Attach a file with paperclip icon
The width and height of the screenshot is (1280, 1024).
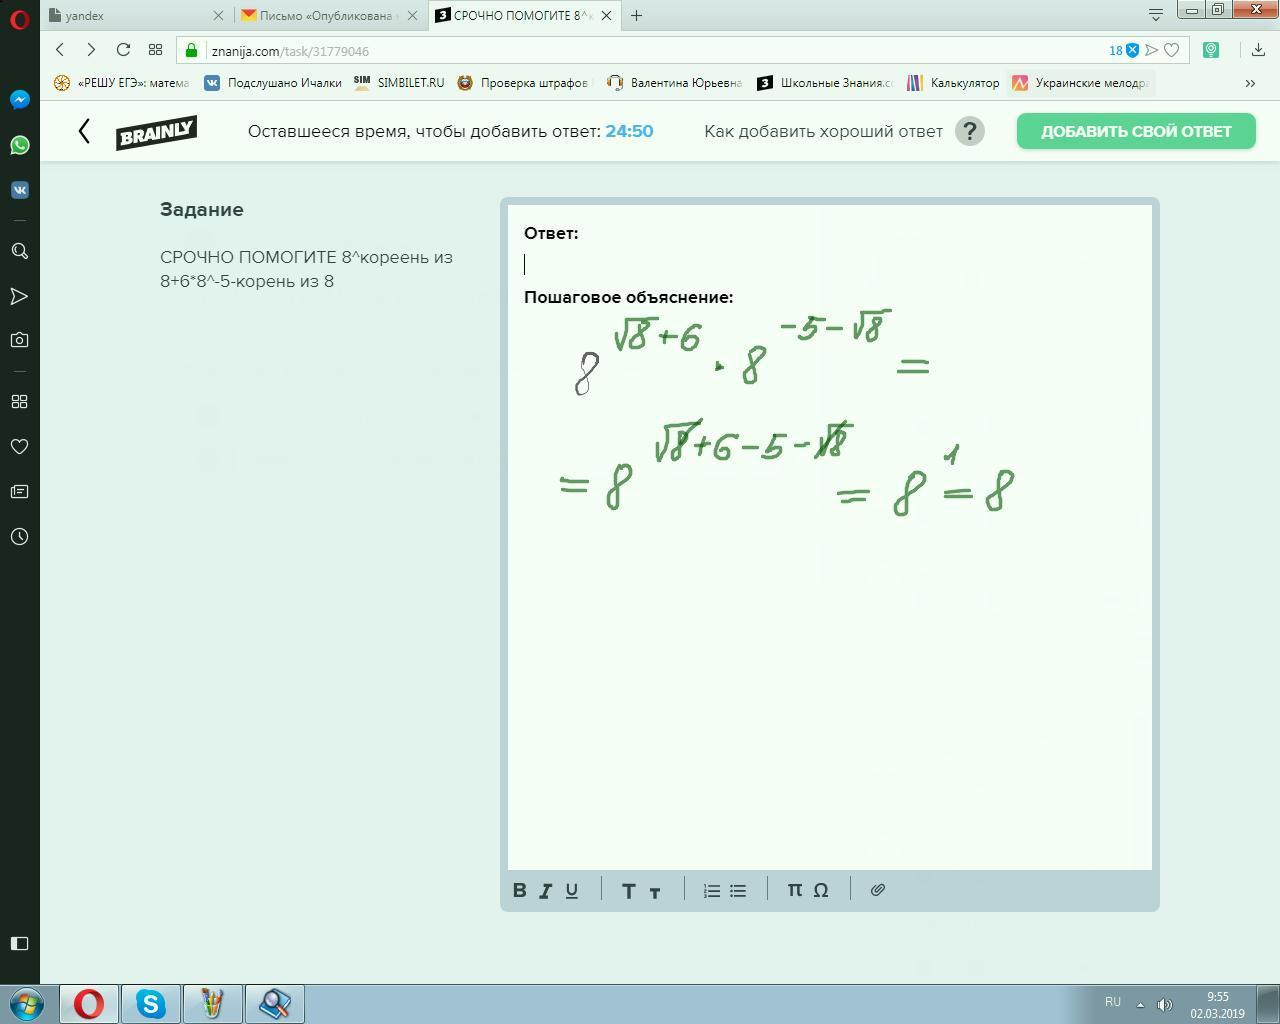click(x=878, y=890)
